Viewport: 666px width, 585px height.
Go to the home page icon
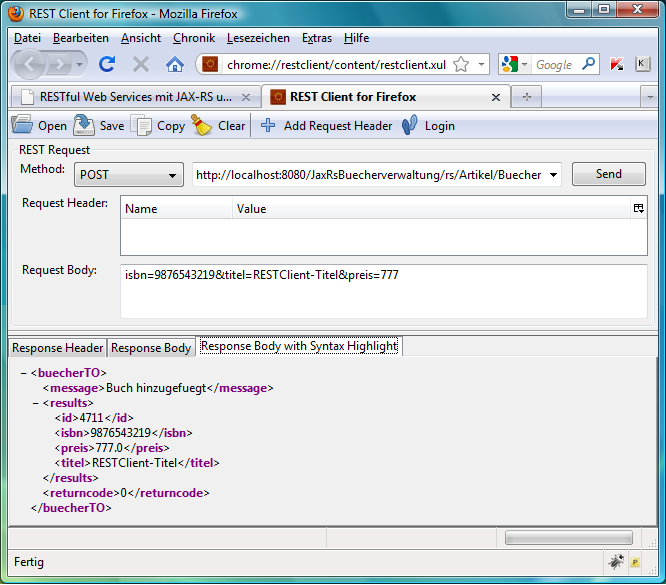pos(175,65)
